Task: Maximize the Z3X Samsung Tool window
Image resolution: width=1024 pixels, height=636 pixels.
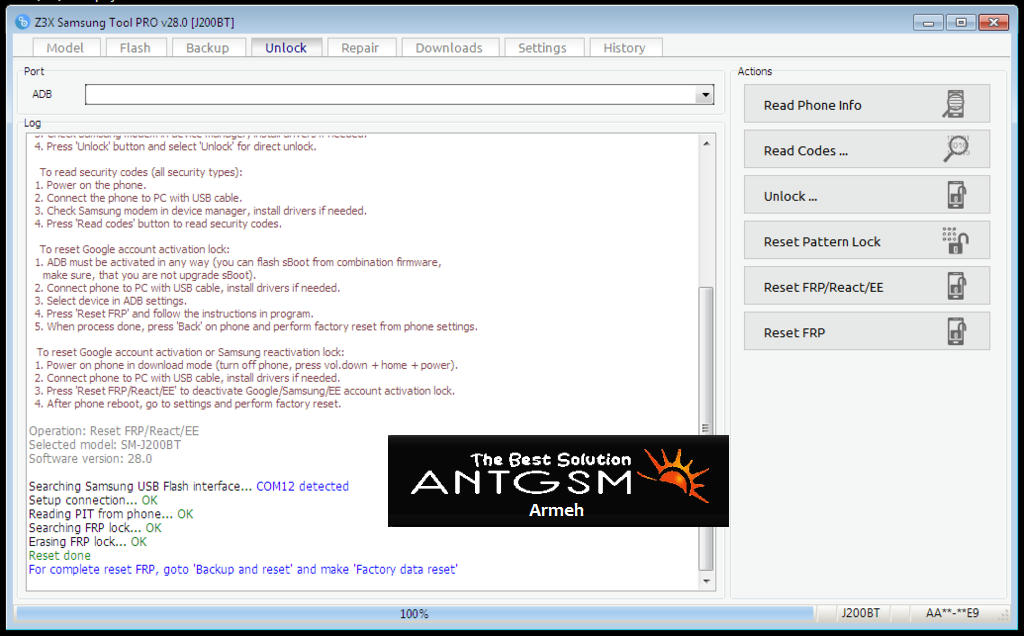Action: (961, 23)
